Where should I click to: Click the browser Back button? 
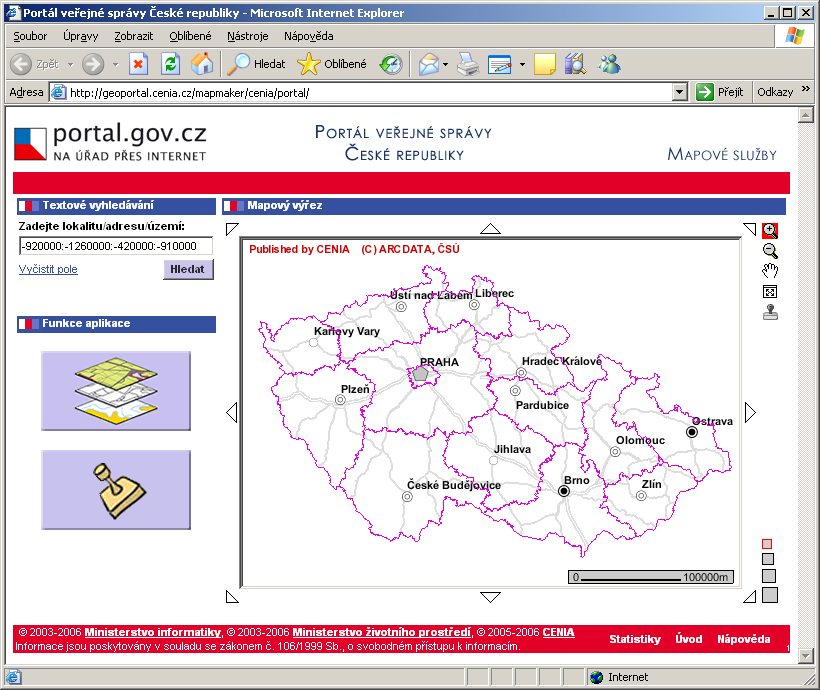pyautogui.click(x=35, y=64)
